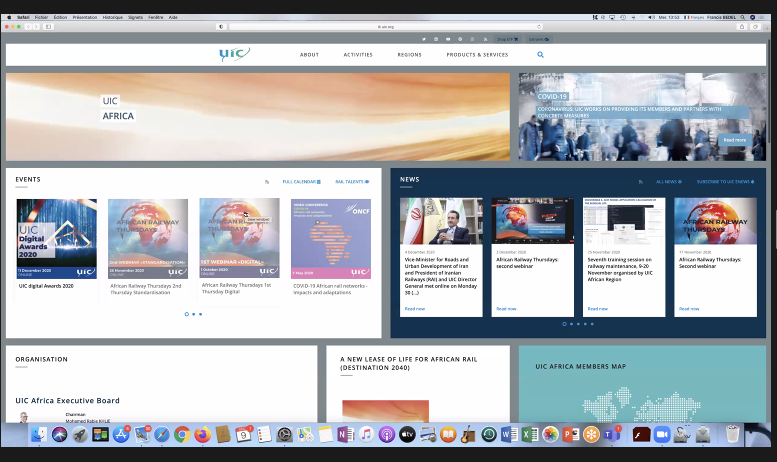Screen dimensions: 777x462
Task: Open UIC Digital Awards 2020 event thumbnail
Action: 57,238
